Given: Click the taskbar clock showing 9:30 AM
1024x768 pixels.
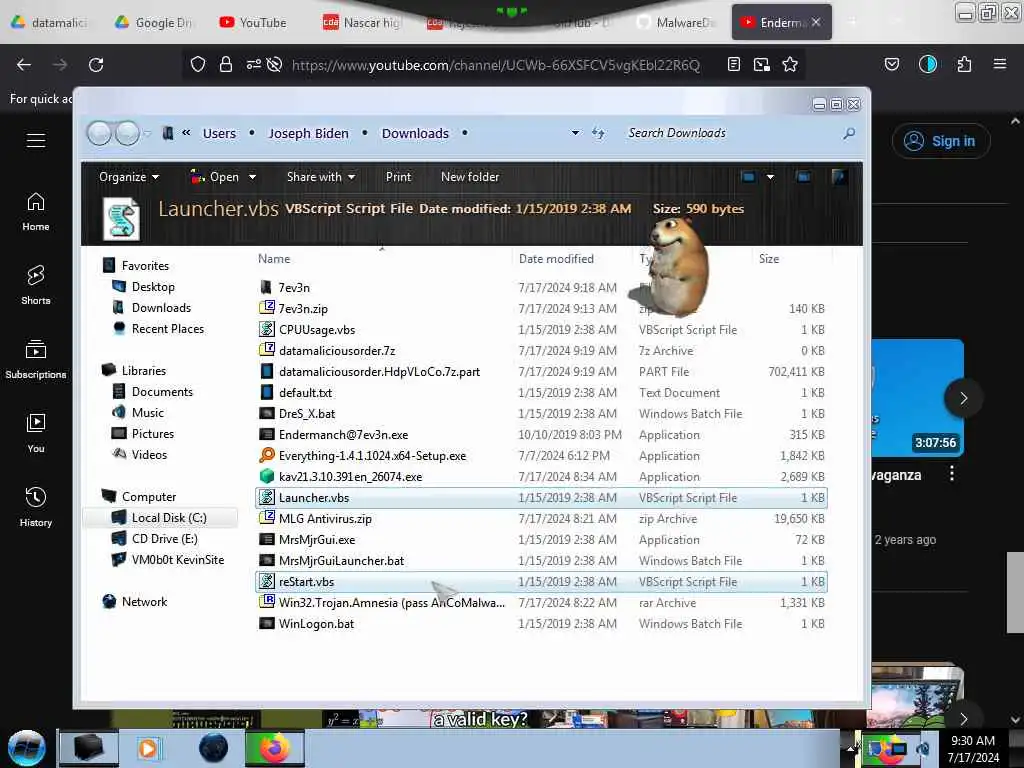Looking at the screenshot, I should pos(973,749).
